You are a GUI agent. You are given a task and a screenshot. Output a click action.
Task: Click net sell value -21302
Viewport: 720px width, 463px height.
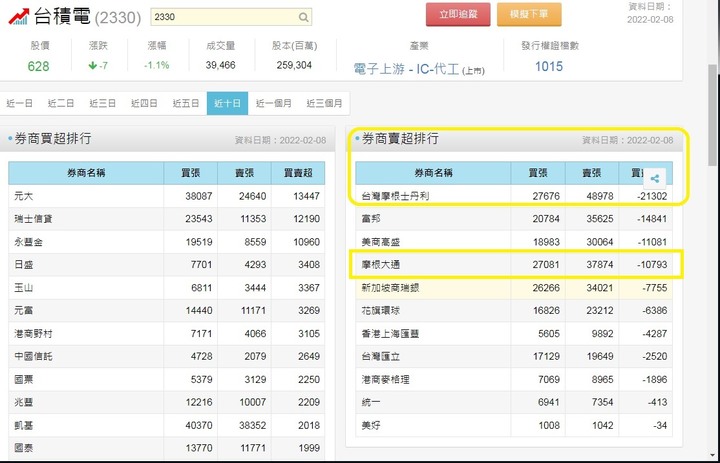(652, 196)
